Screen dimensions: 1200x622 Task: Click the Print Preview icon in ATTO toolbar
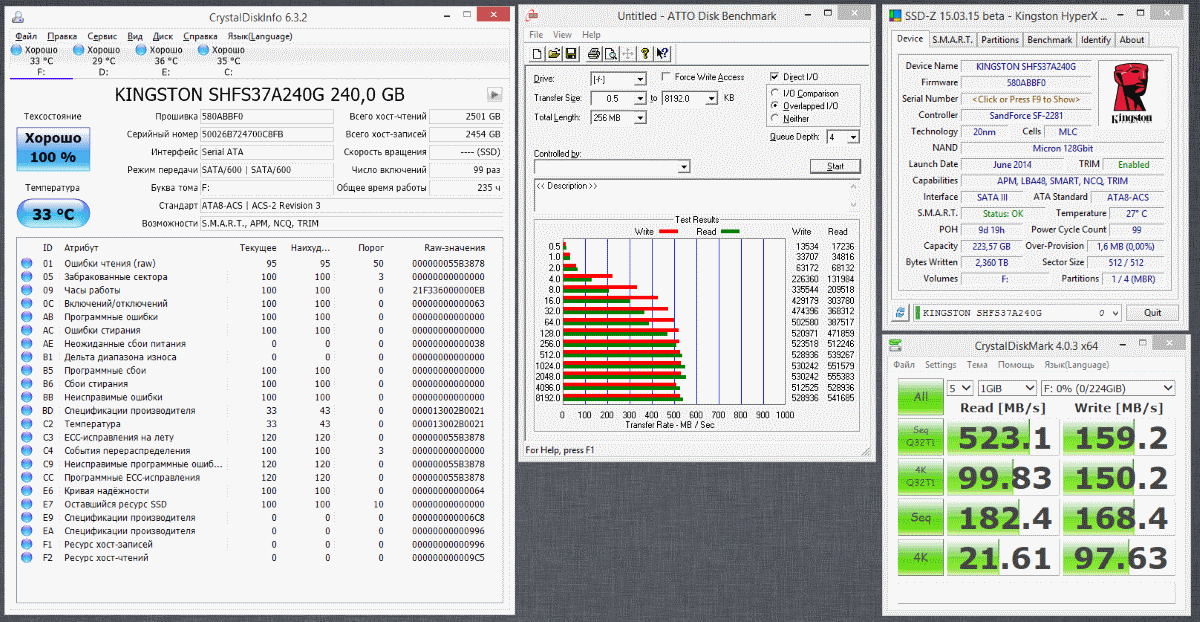pos(611,54)
